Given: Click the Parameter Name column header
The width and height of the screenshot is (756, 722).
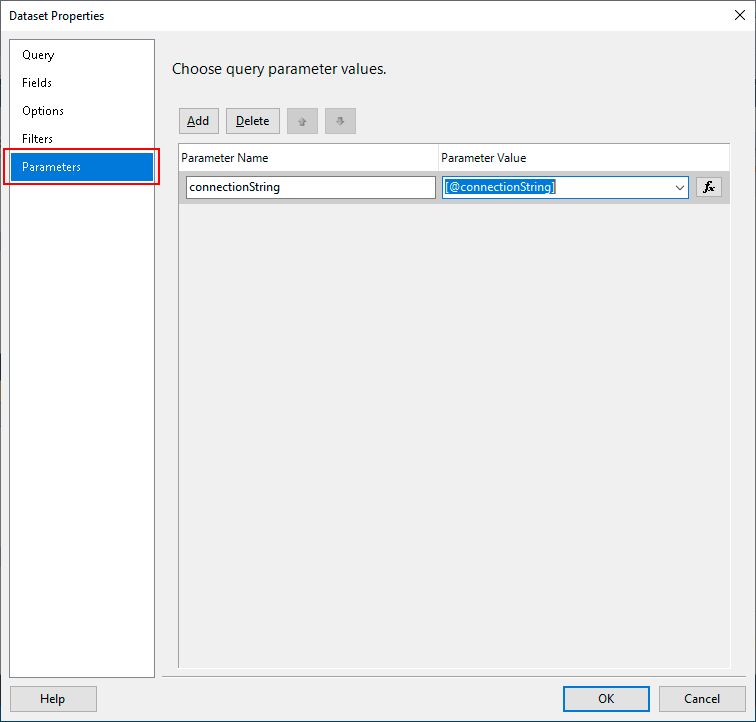Looking at the screenshot, I should point(308,158).
